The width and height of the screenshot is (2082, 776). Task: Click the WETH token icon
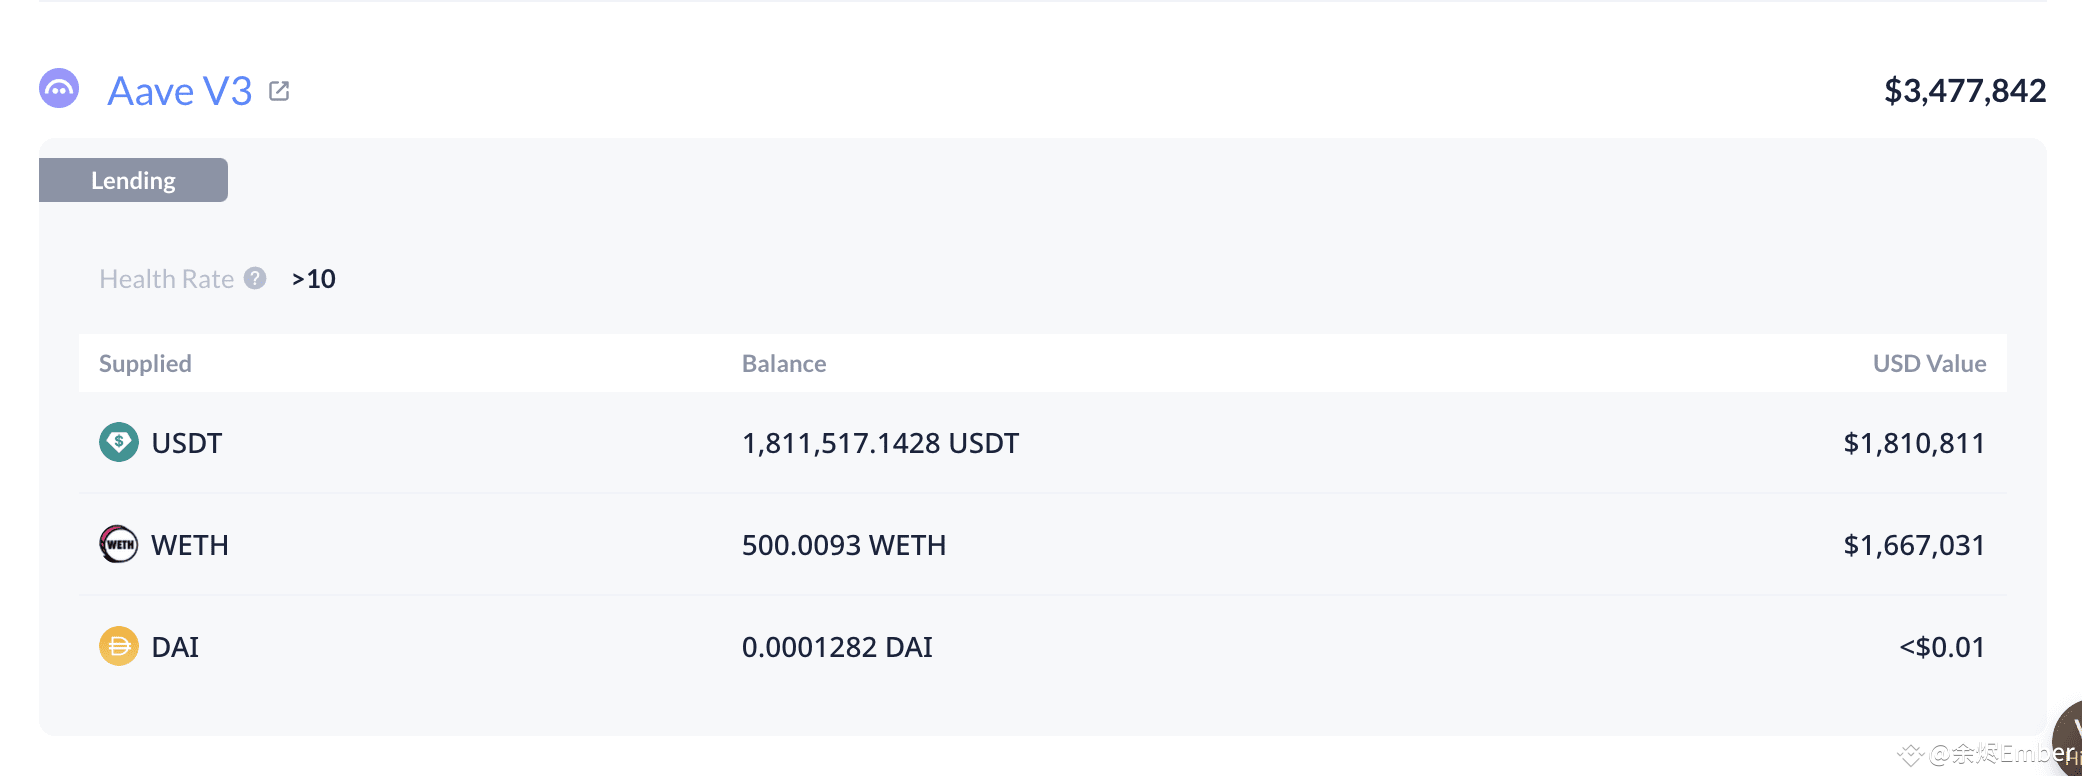pyautogui.click(x=119, y=544)
